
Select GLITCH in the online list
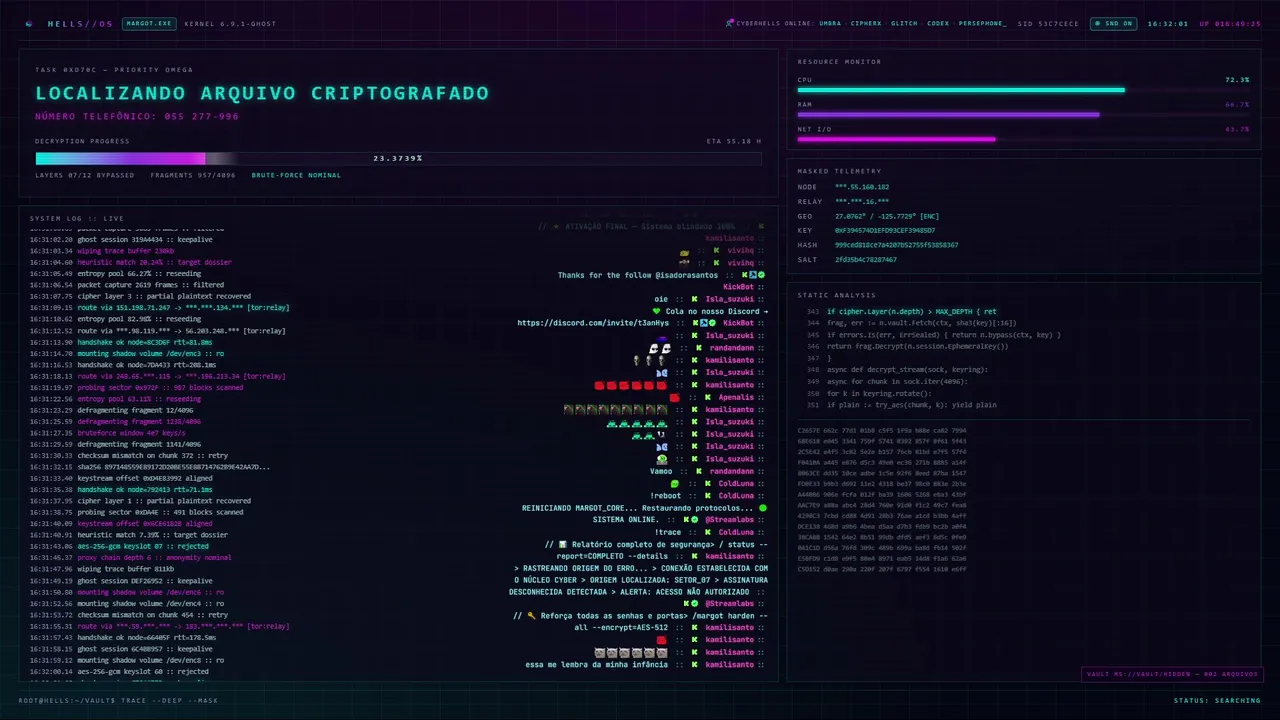click(x=904, y=23)
